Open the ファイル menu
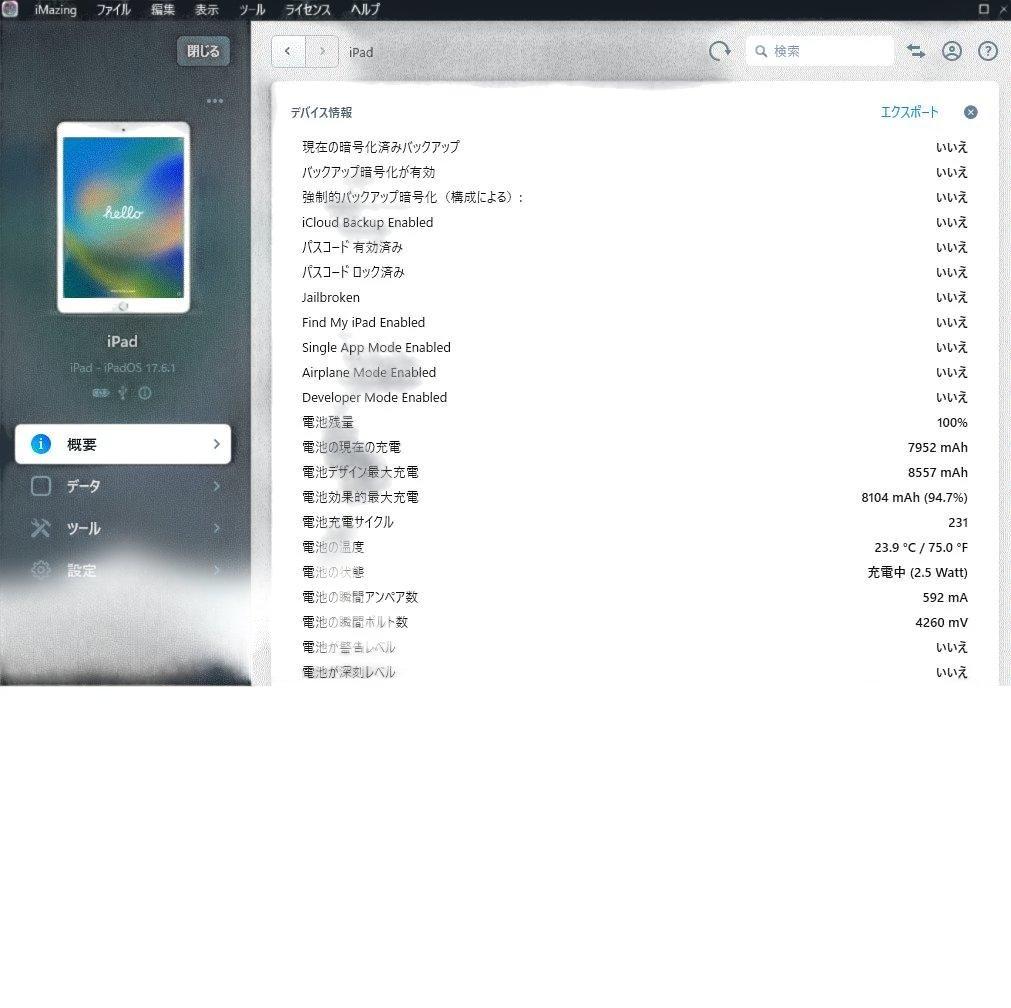1011x1008 pixels. coord(112,10)
